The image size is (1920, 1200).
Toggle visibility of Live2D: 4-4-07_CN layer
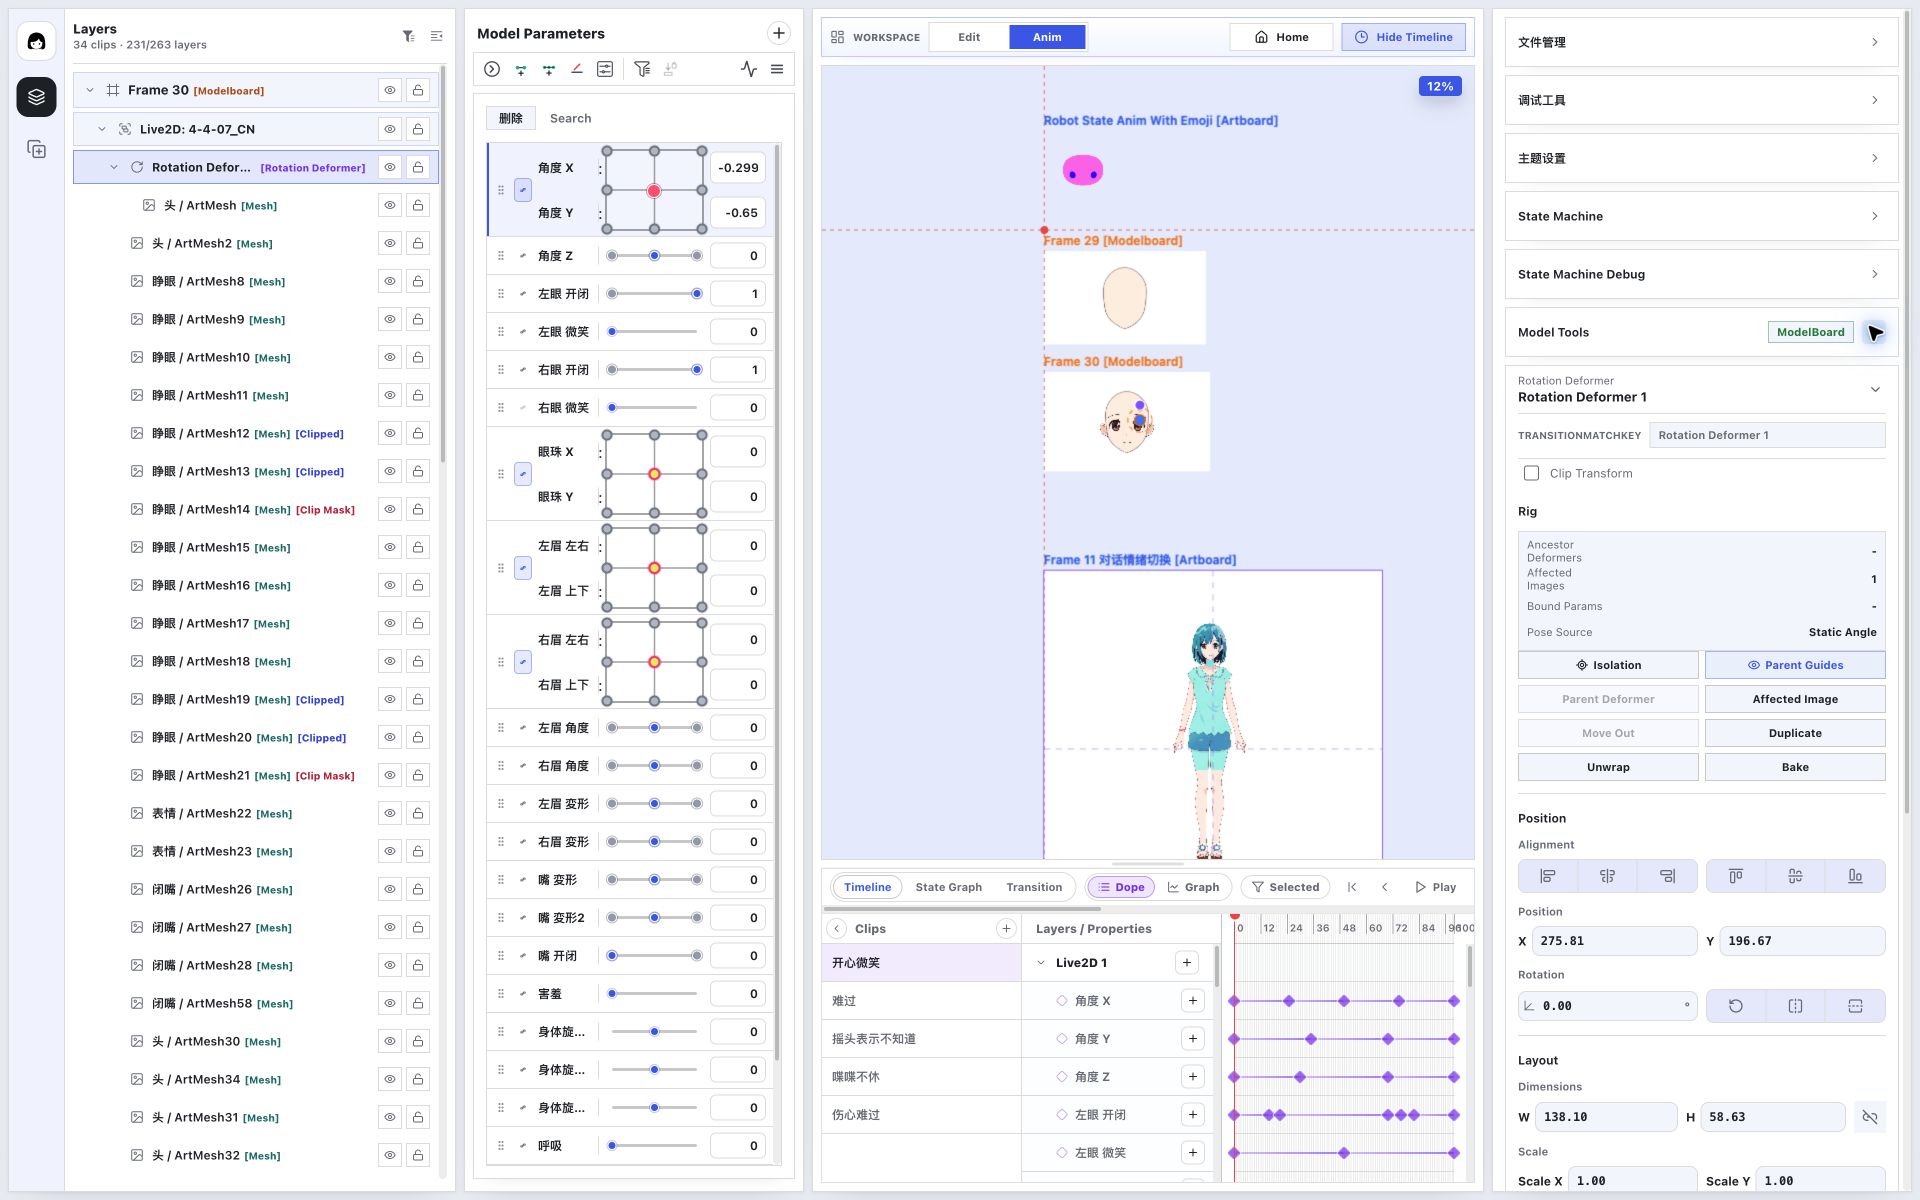[x=390, y=129]
